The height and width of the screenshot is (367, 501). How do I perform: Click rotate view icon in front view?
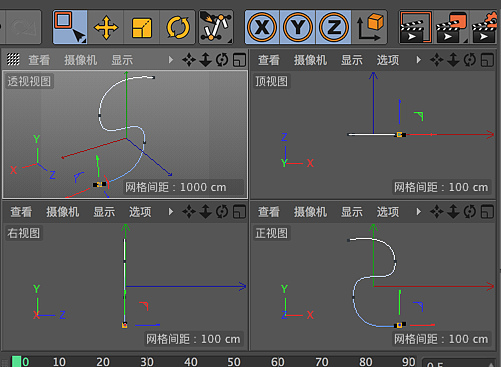pyautogui.click(x=470, y=212)
